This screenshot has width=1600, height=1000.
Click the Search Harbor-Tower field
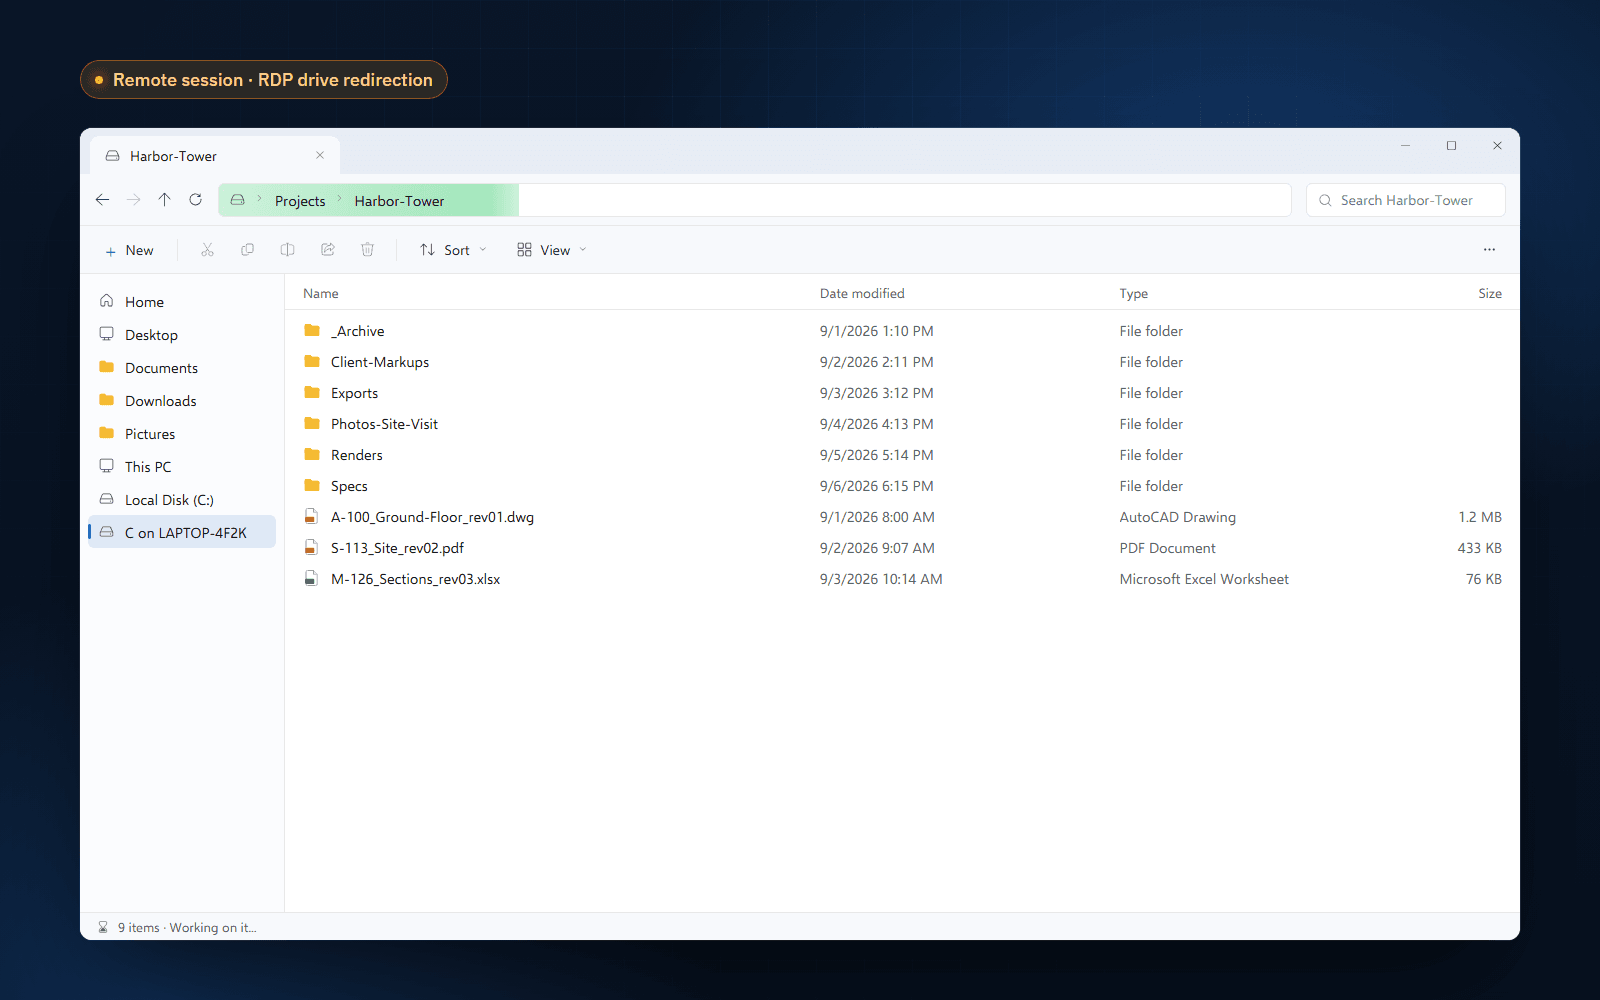tap(1405, 200)
